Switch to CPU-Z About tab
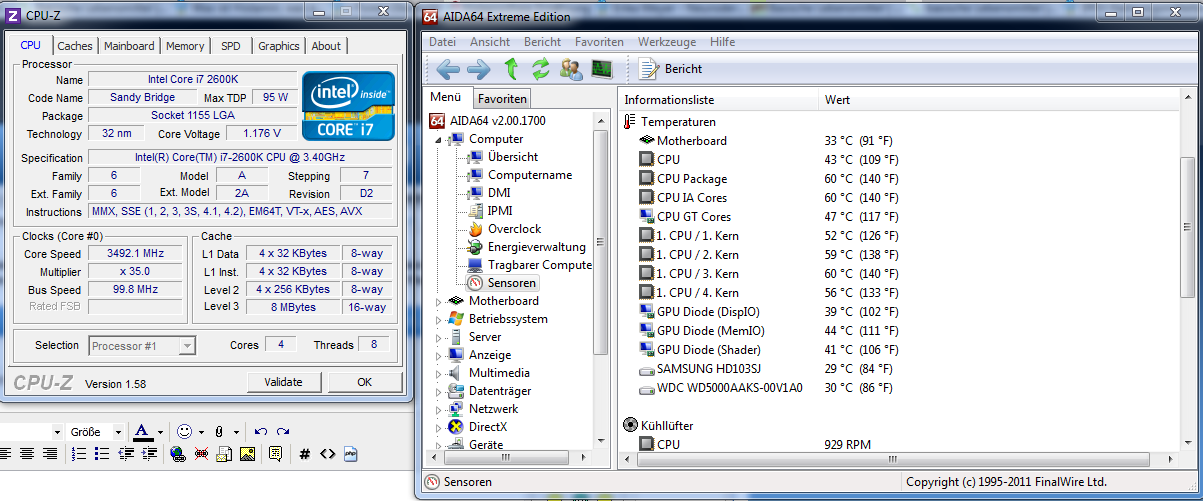Screen dimensions: 1203x504 click(x=326, y=46)
